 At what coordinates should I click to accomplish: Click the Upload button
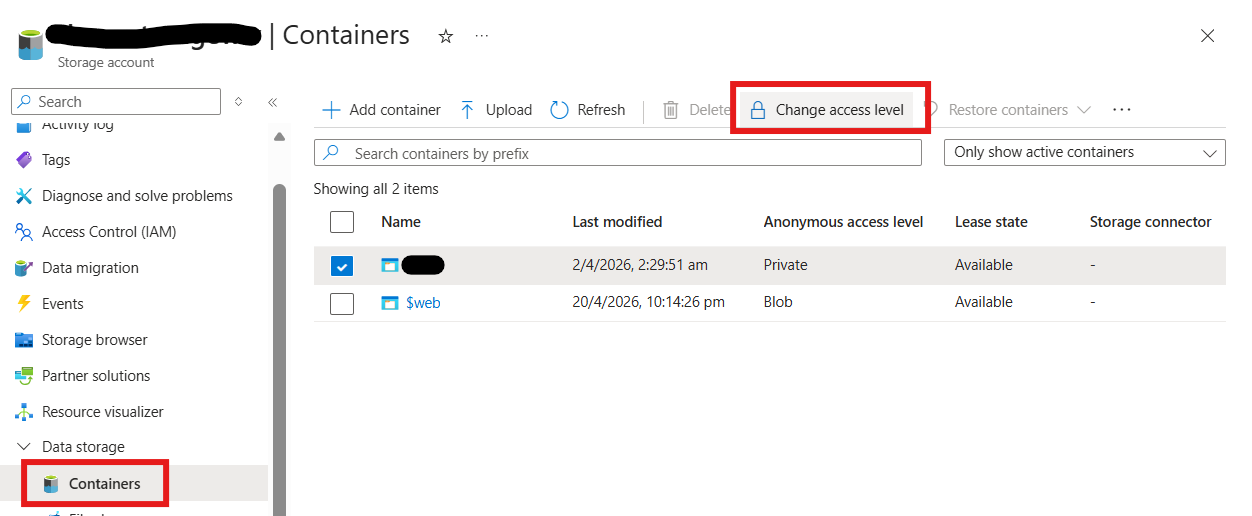tap(496, 110)
